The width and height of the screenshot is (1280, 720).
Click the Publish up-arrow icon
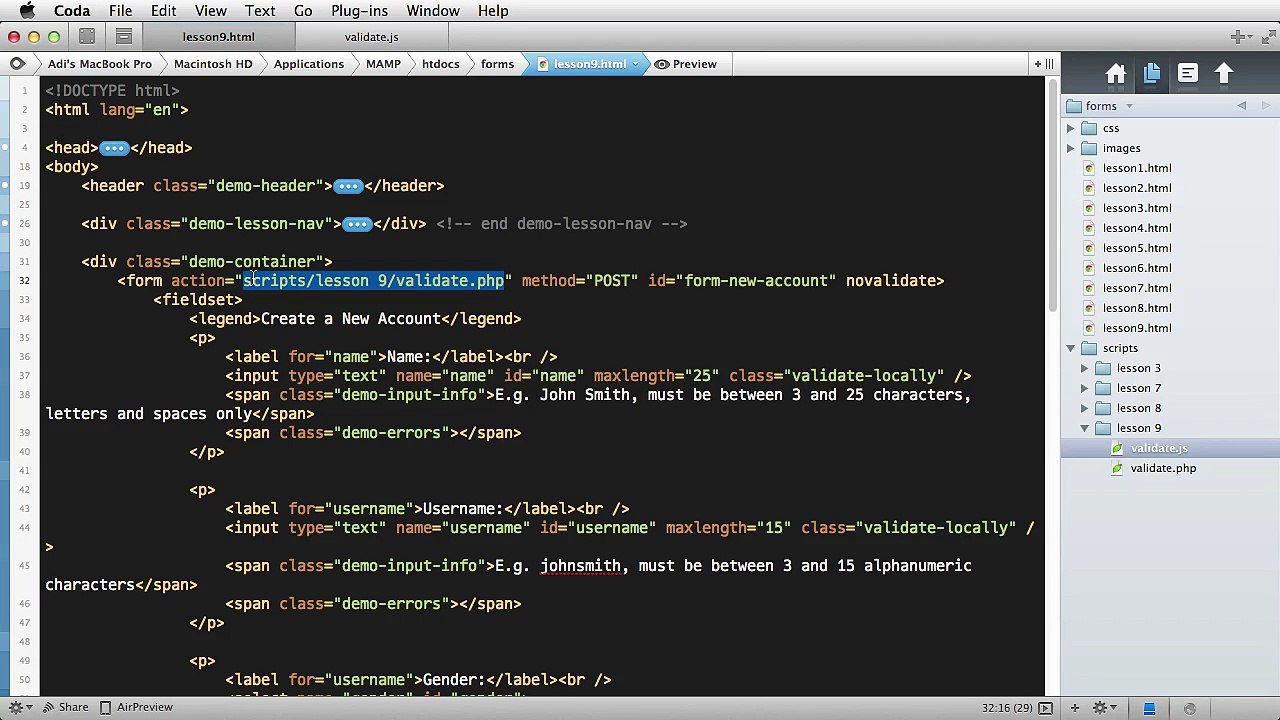pos(1224,74)
